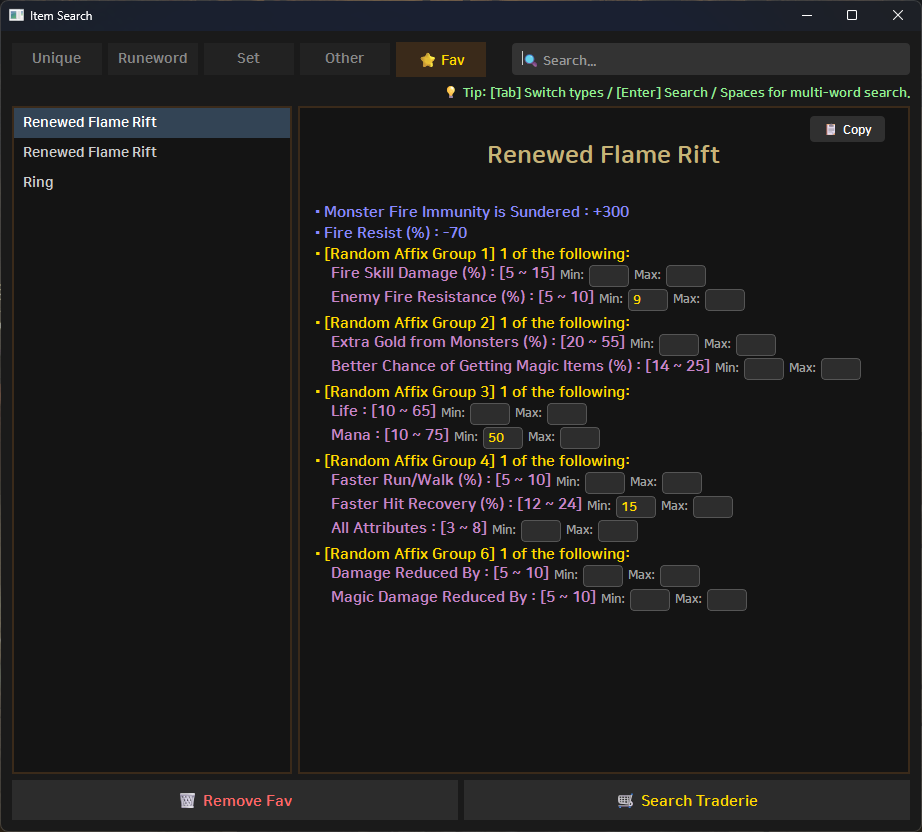Click the Item Search window icon
922x832 pixels.
16,15
